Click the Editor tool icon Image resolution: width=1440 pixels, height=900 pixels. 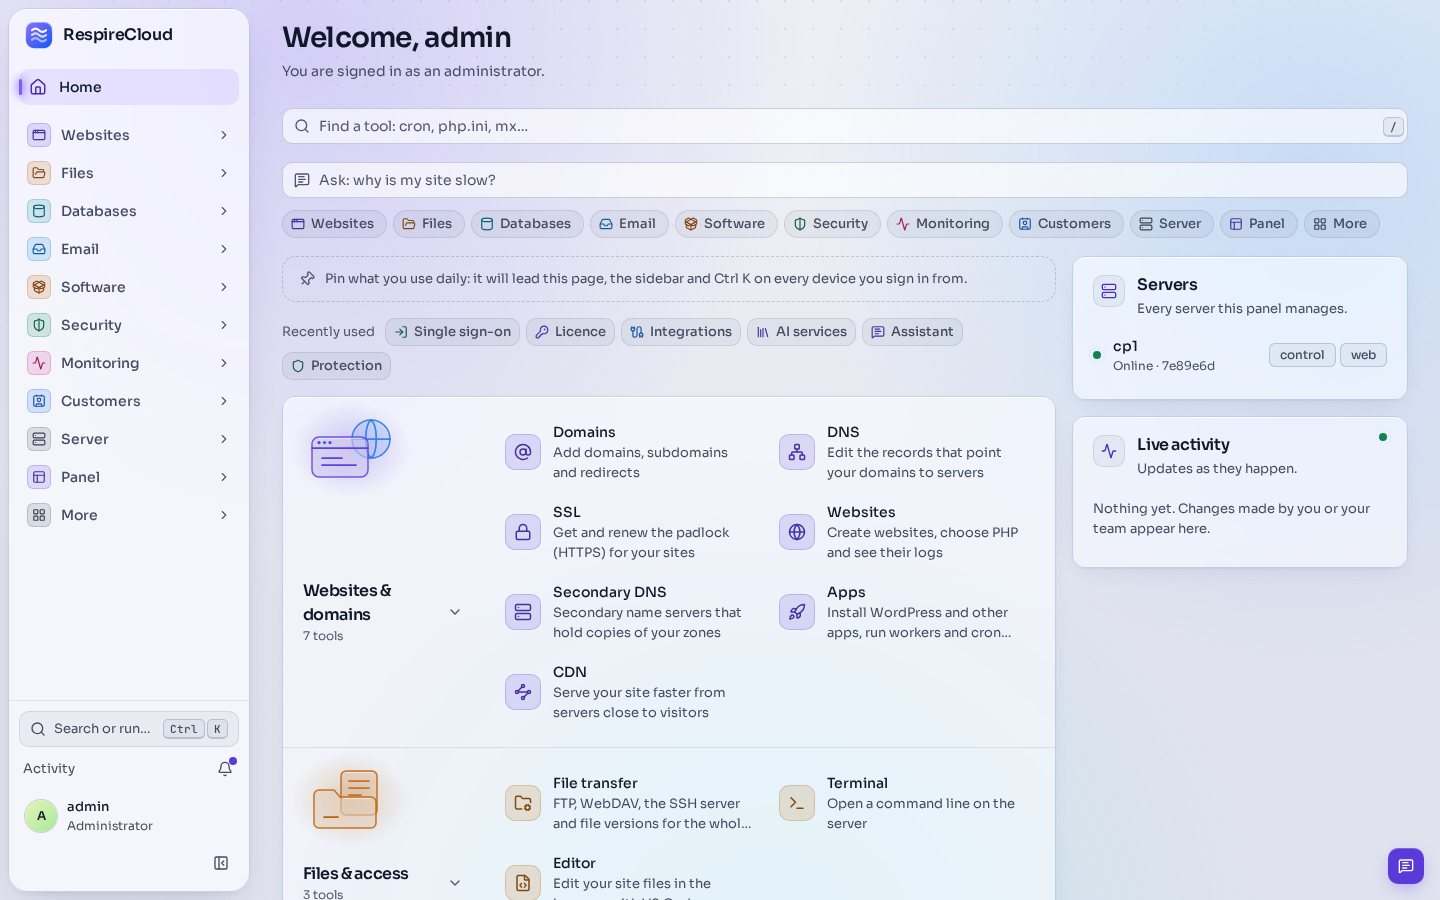coord(523,883)
